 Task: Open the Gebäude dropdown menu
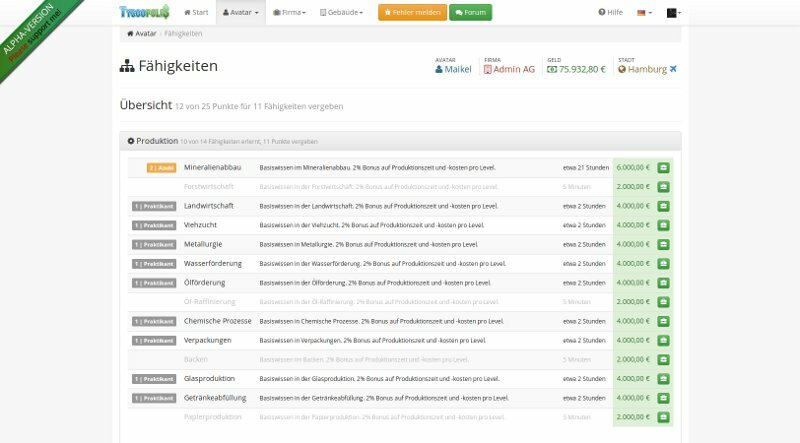point(343,13)
